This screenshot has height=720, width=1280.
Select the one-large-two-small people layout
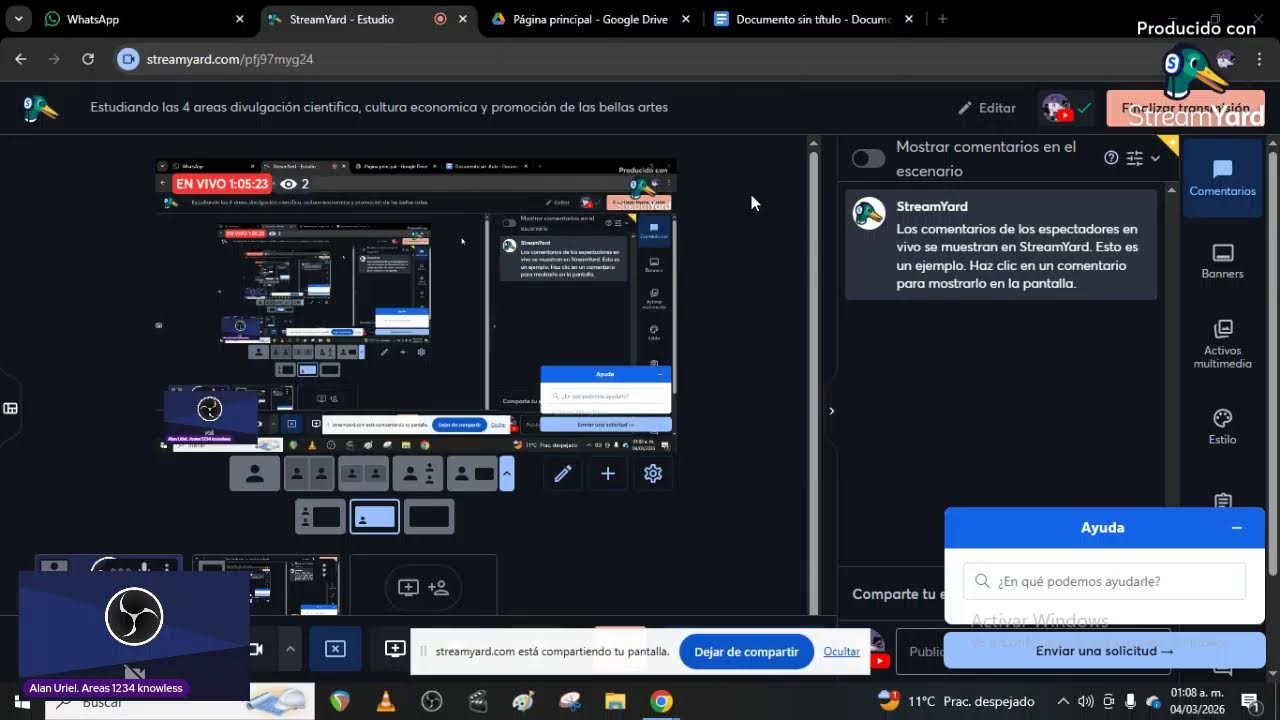417,474
